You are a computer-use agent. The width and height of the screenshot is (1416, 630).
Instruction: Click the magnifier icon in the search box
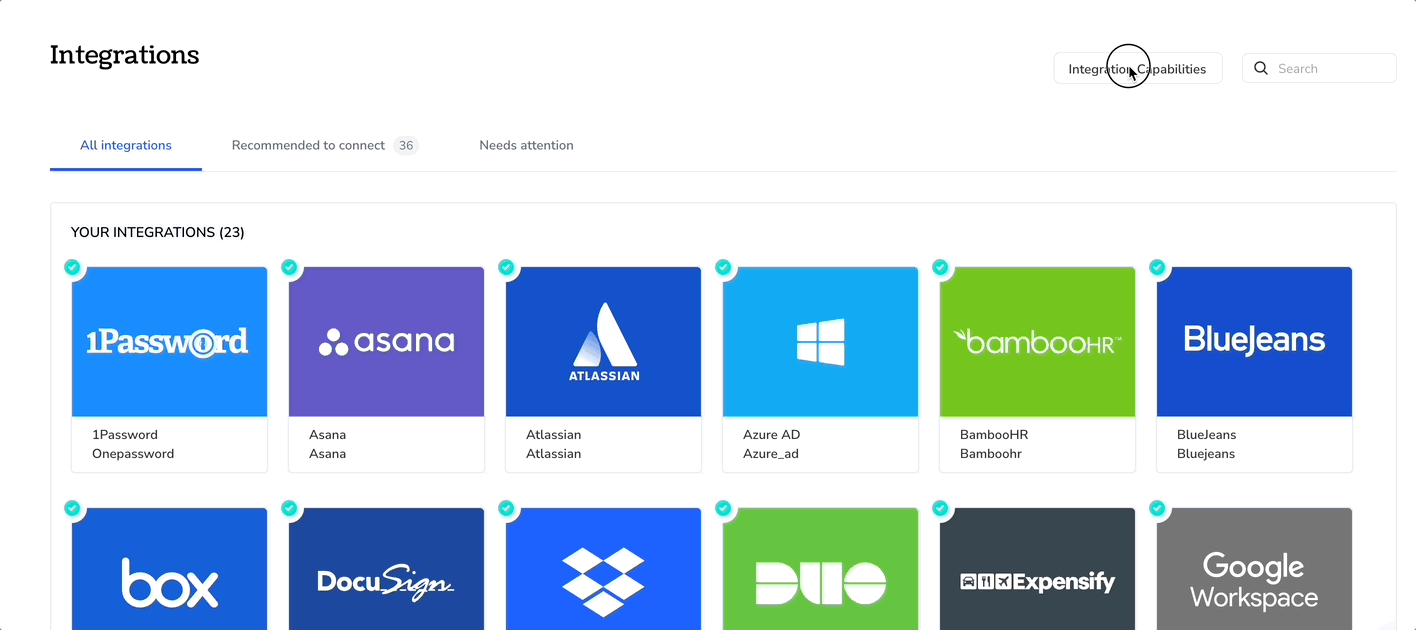1261,68
